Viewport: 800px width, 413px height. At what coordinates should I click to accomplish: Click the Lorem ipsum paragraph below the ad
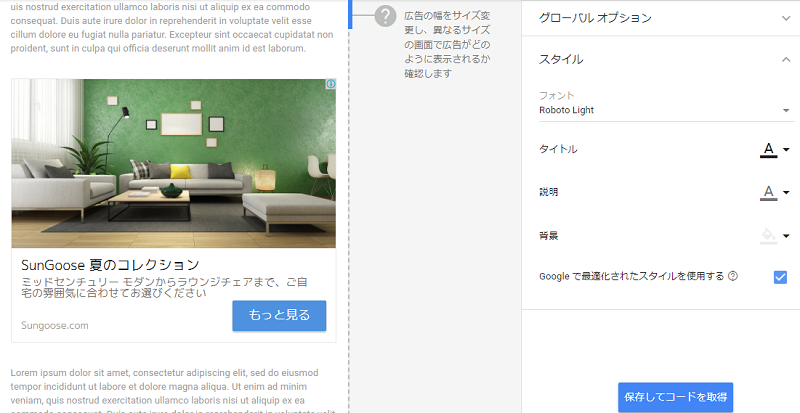[x=172, y=391]
